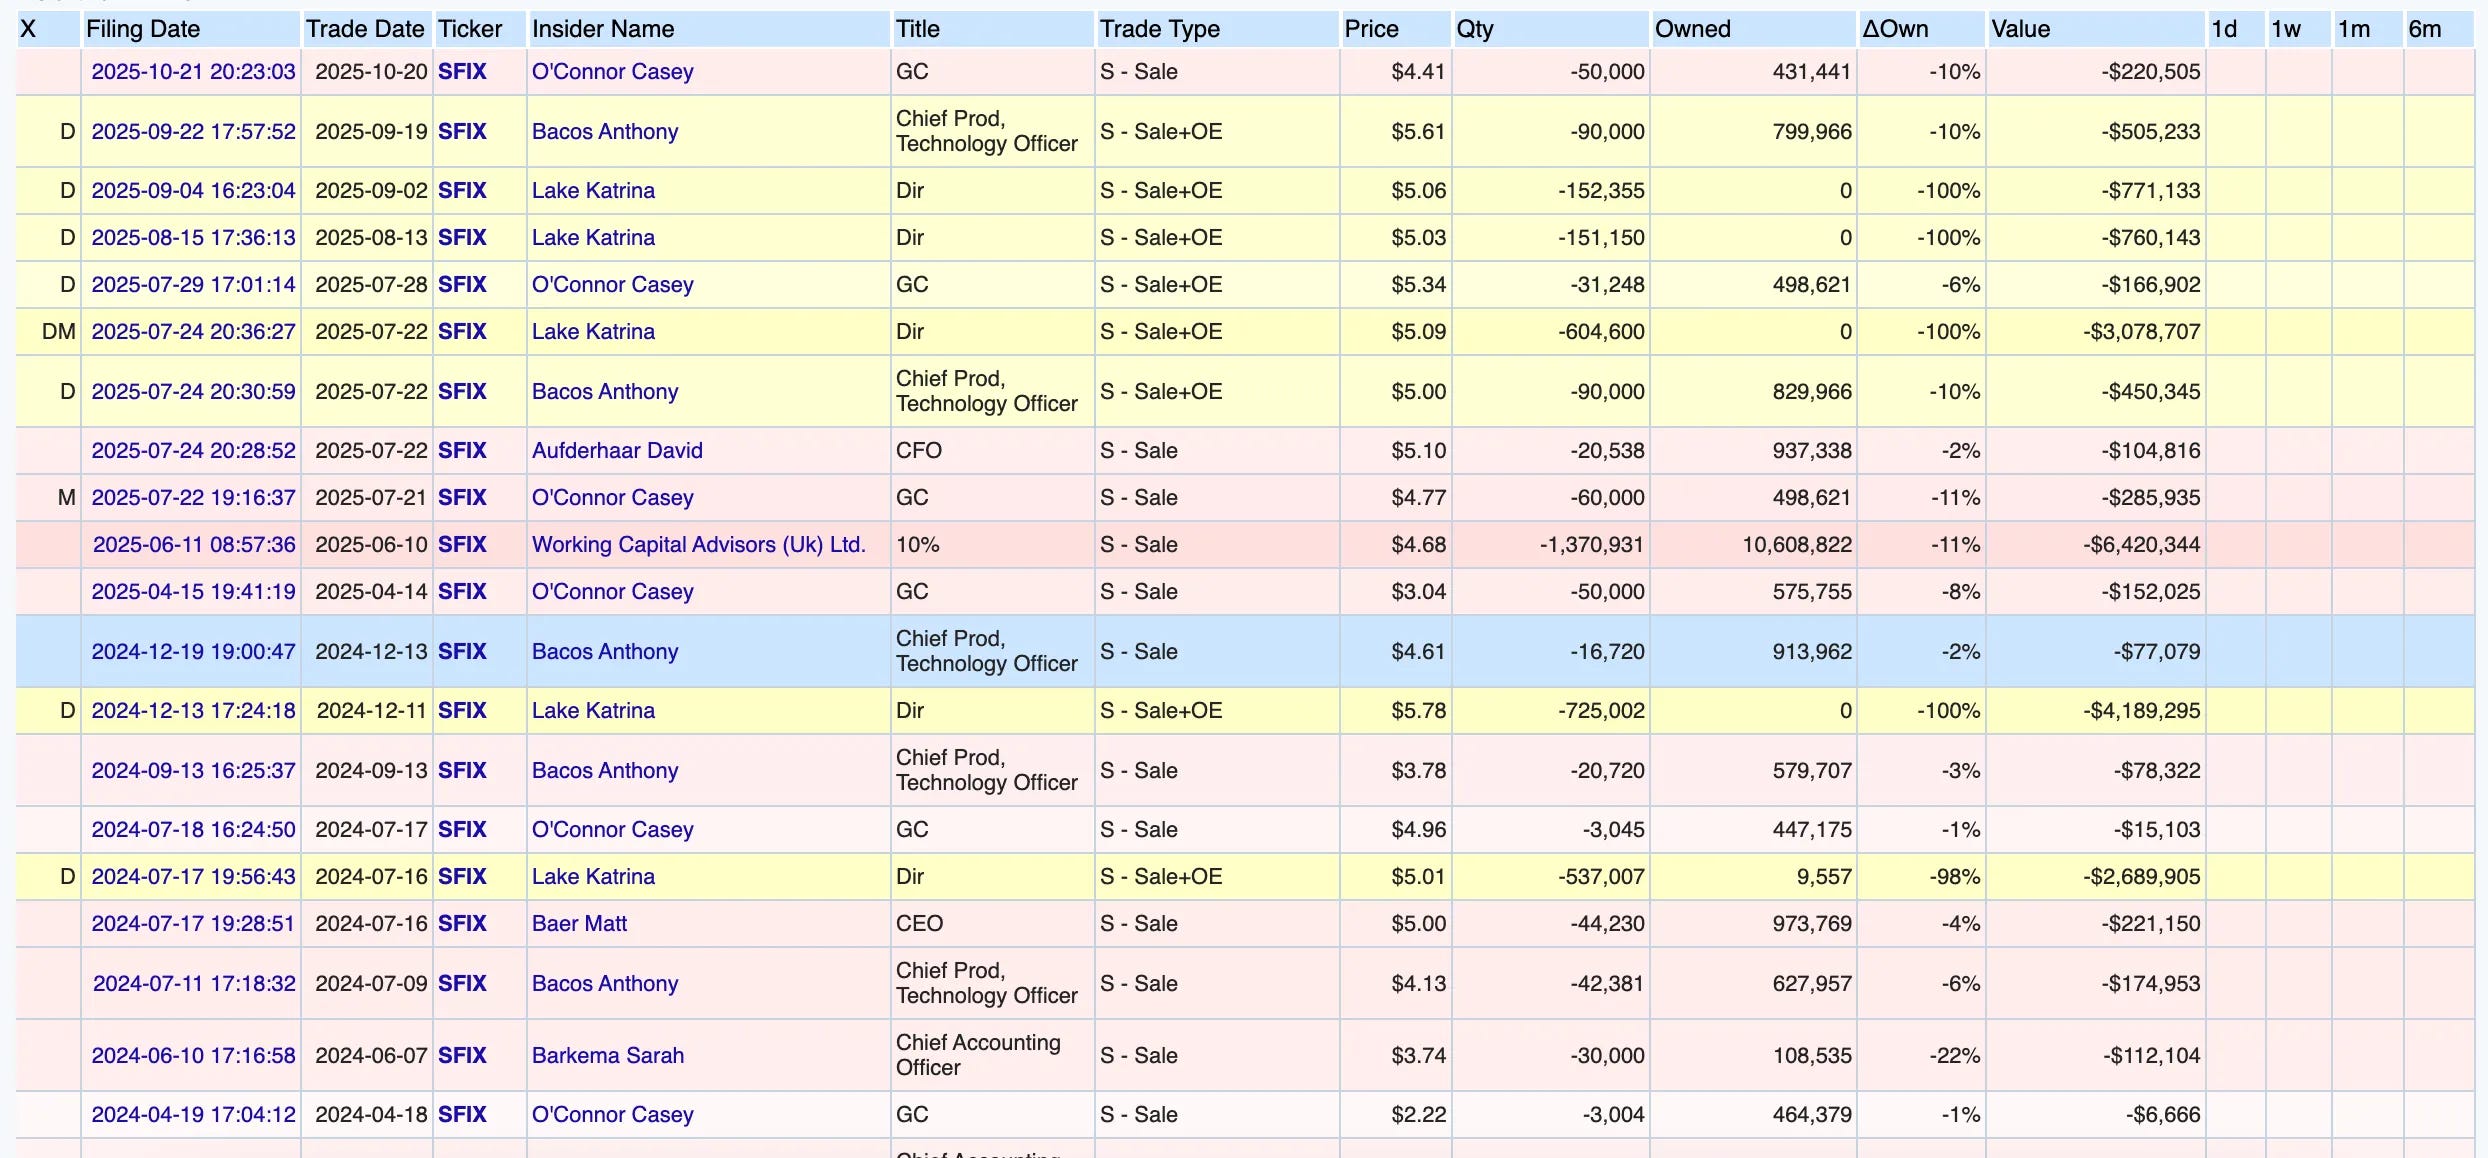Select the CFO title cell

point(992,451)
